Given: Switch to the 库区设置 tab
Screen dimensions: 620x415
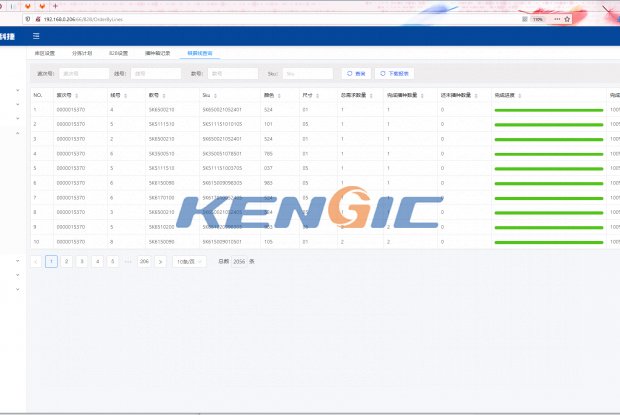Looking at the screenshot, I should tap(45, 53).
